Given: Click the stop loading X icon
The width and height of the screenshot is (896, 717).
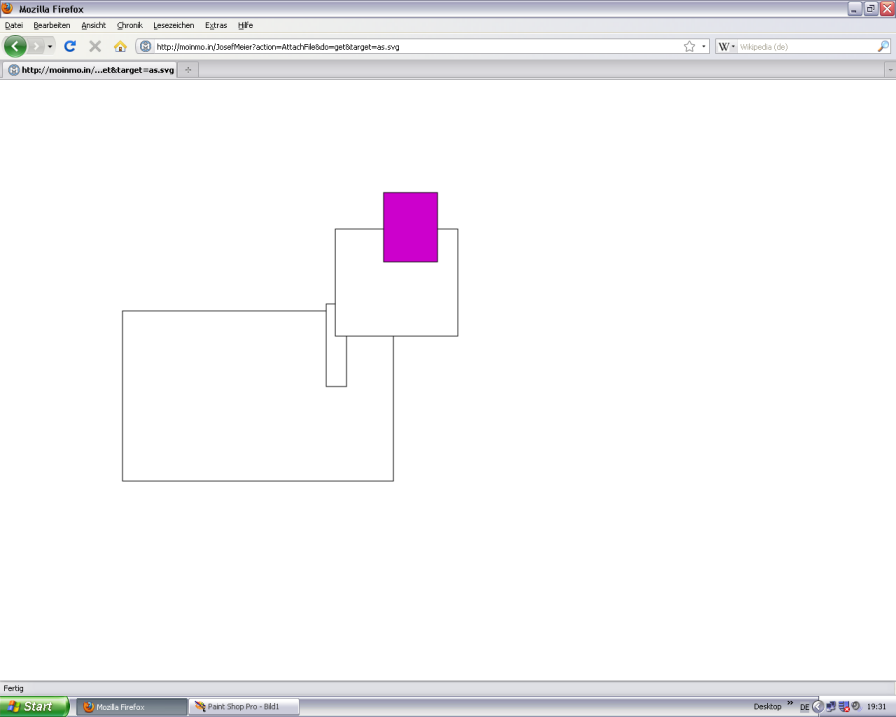Looking at the screenshot, I should coord(95,46).
